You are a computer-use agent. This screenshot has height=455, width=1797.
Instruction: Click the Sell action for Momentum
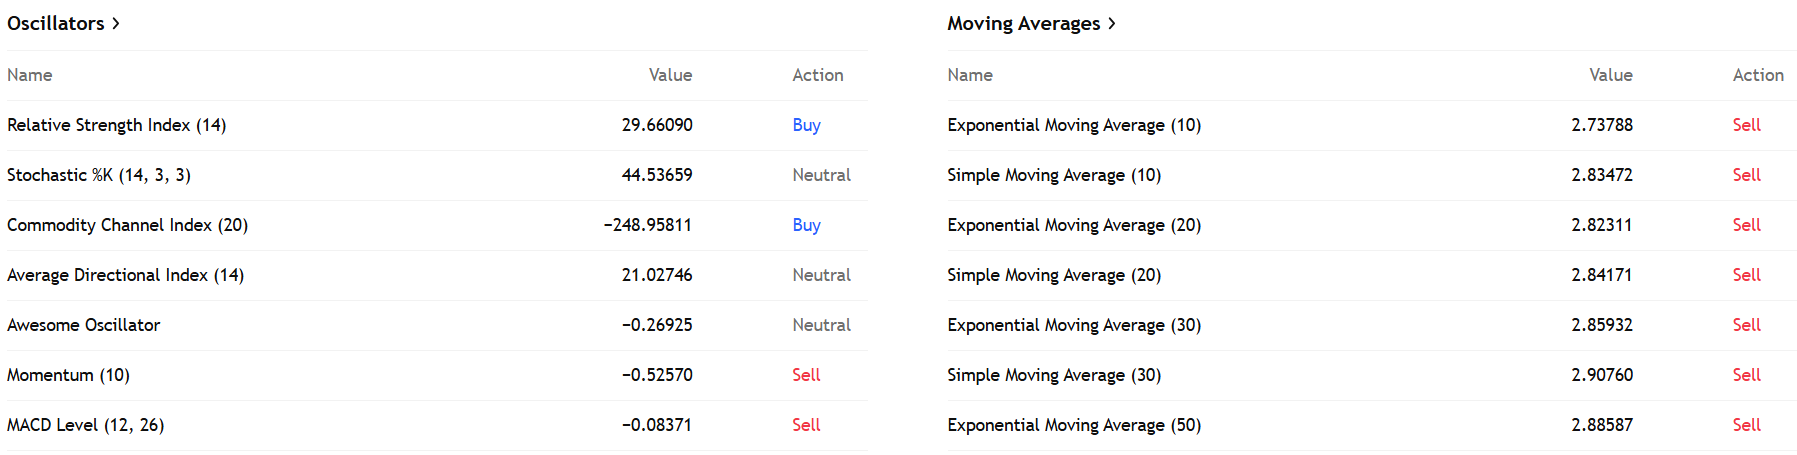point(806,375)
